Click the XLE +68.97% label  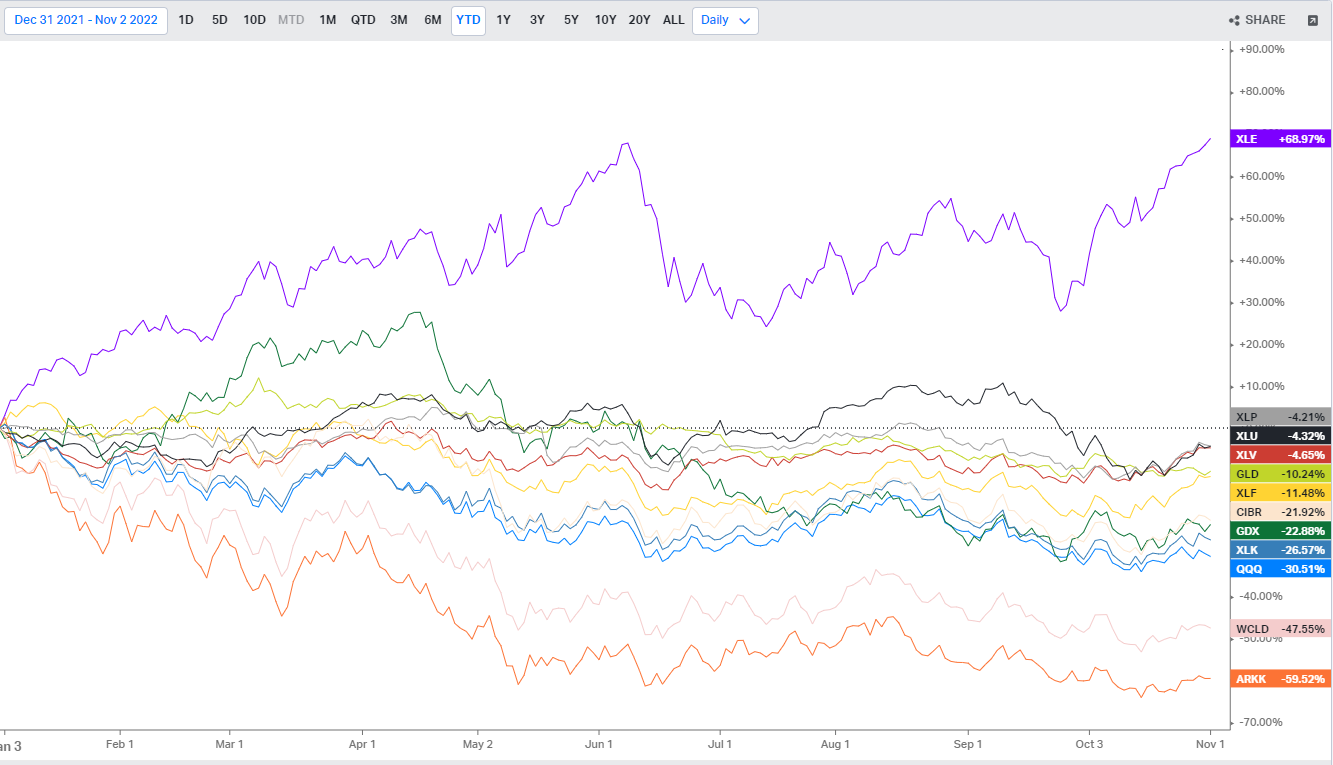1281,139
